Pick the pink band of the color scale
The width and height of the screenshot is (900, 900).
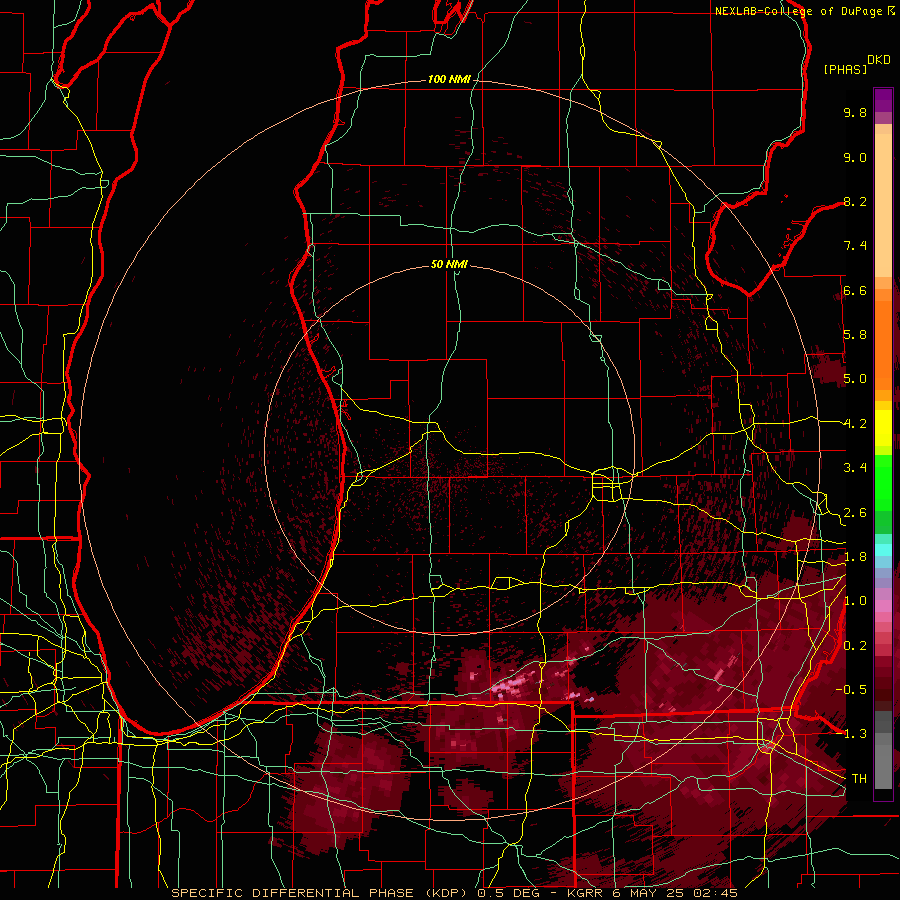click(883, 606)
